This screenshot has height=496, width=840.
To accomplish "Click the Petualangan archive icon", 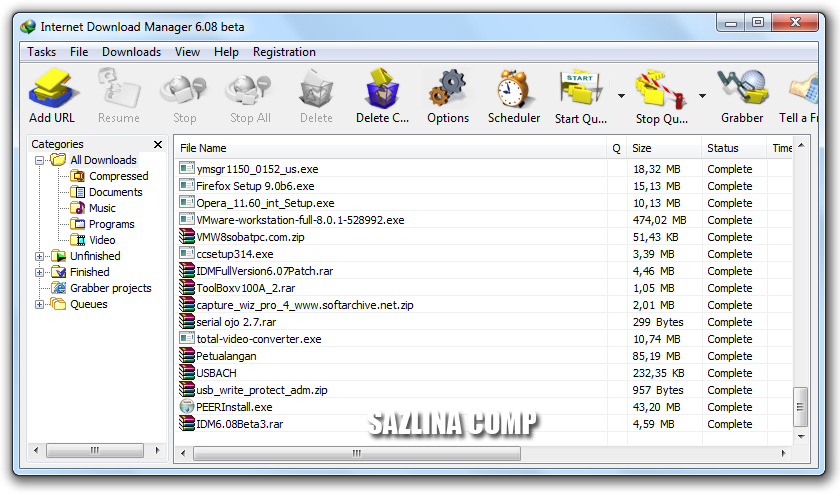I will [x=187, y=356].
